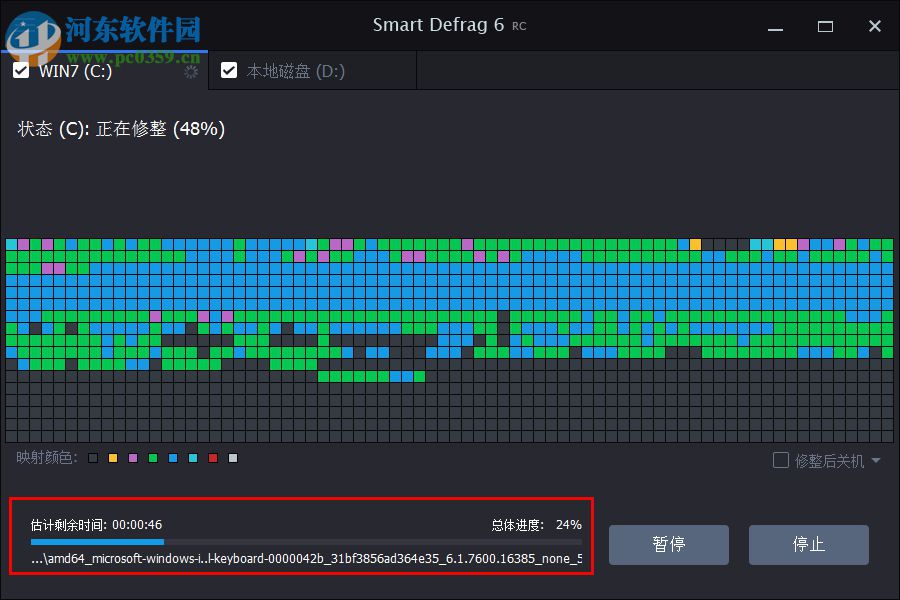The image size is (900, 600).
Task: Select the yellow legend color square
Action: point(112,458)
